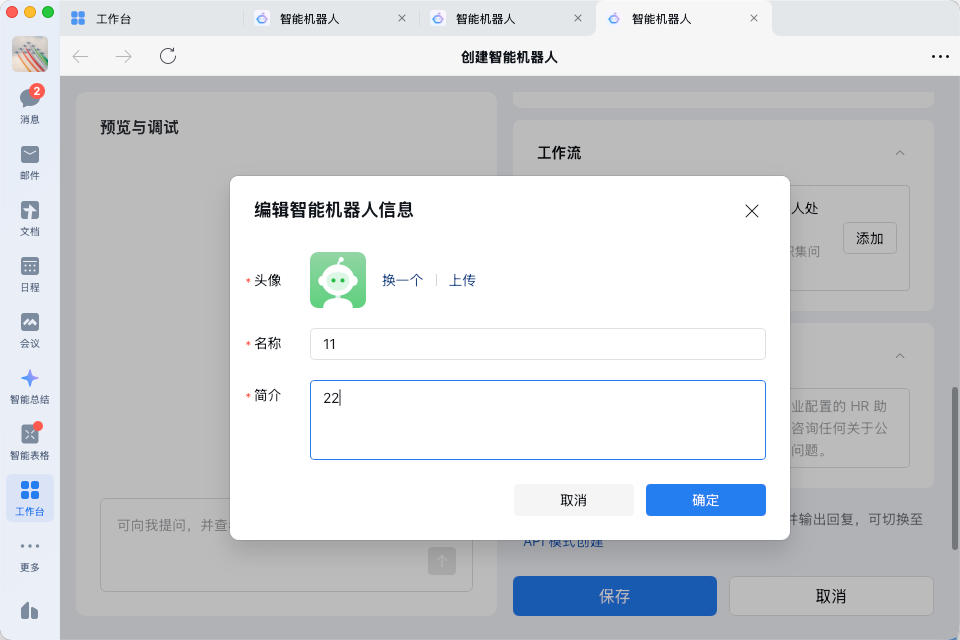Expand 更多 in the left sidebar
960x640 pixels.
click(30, 547)
